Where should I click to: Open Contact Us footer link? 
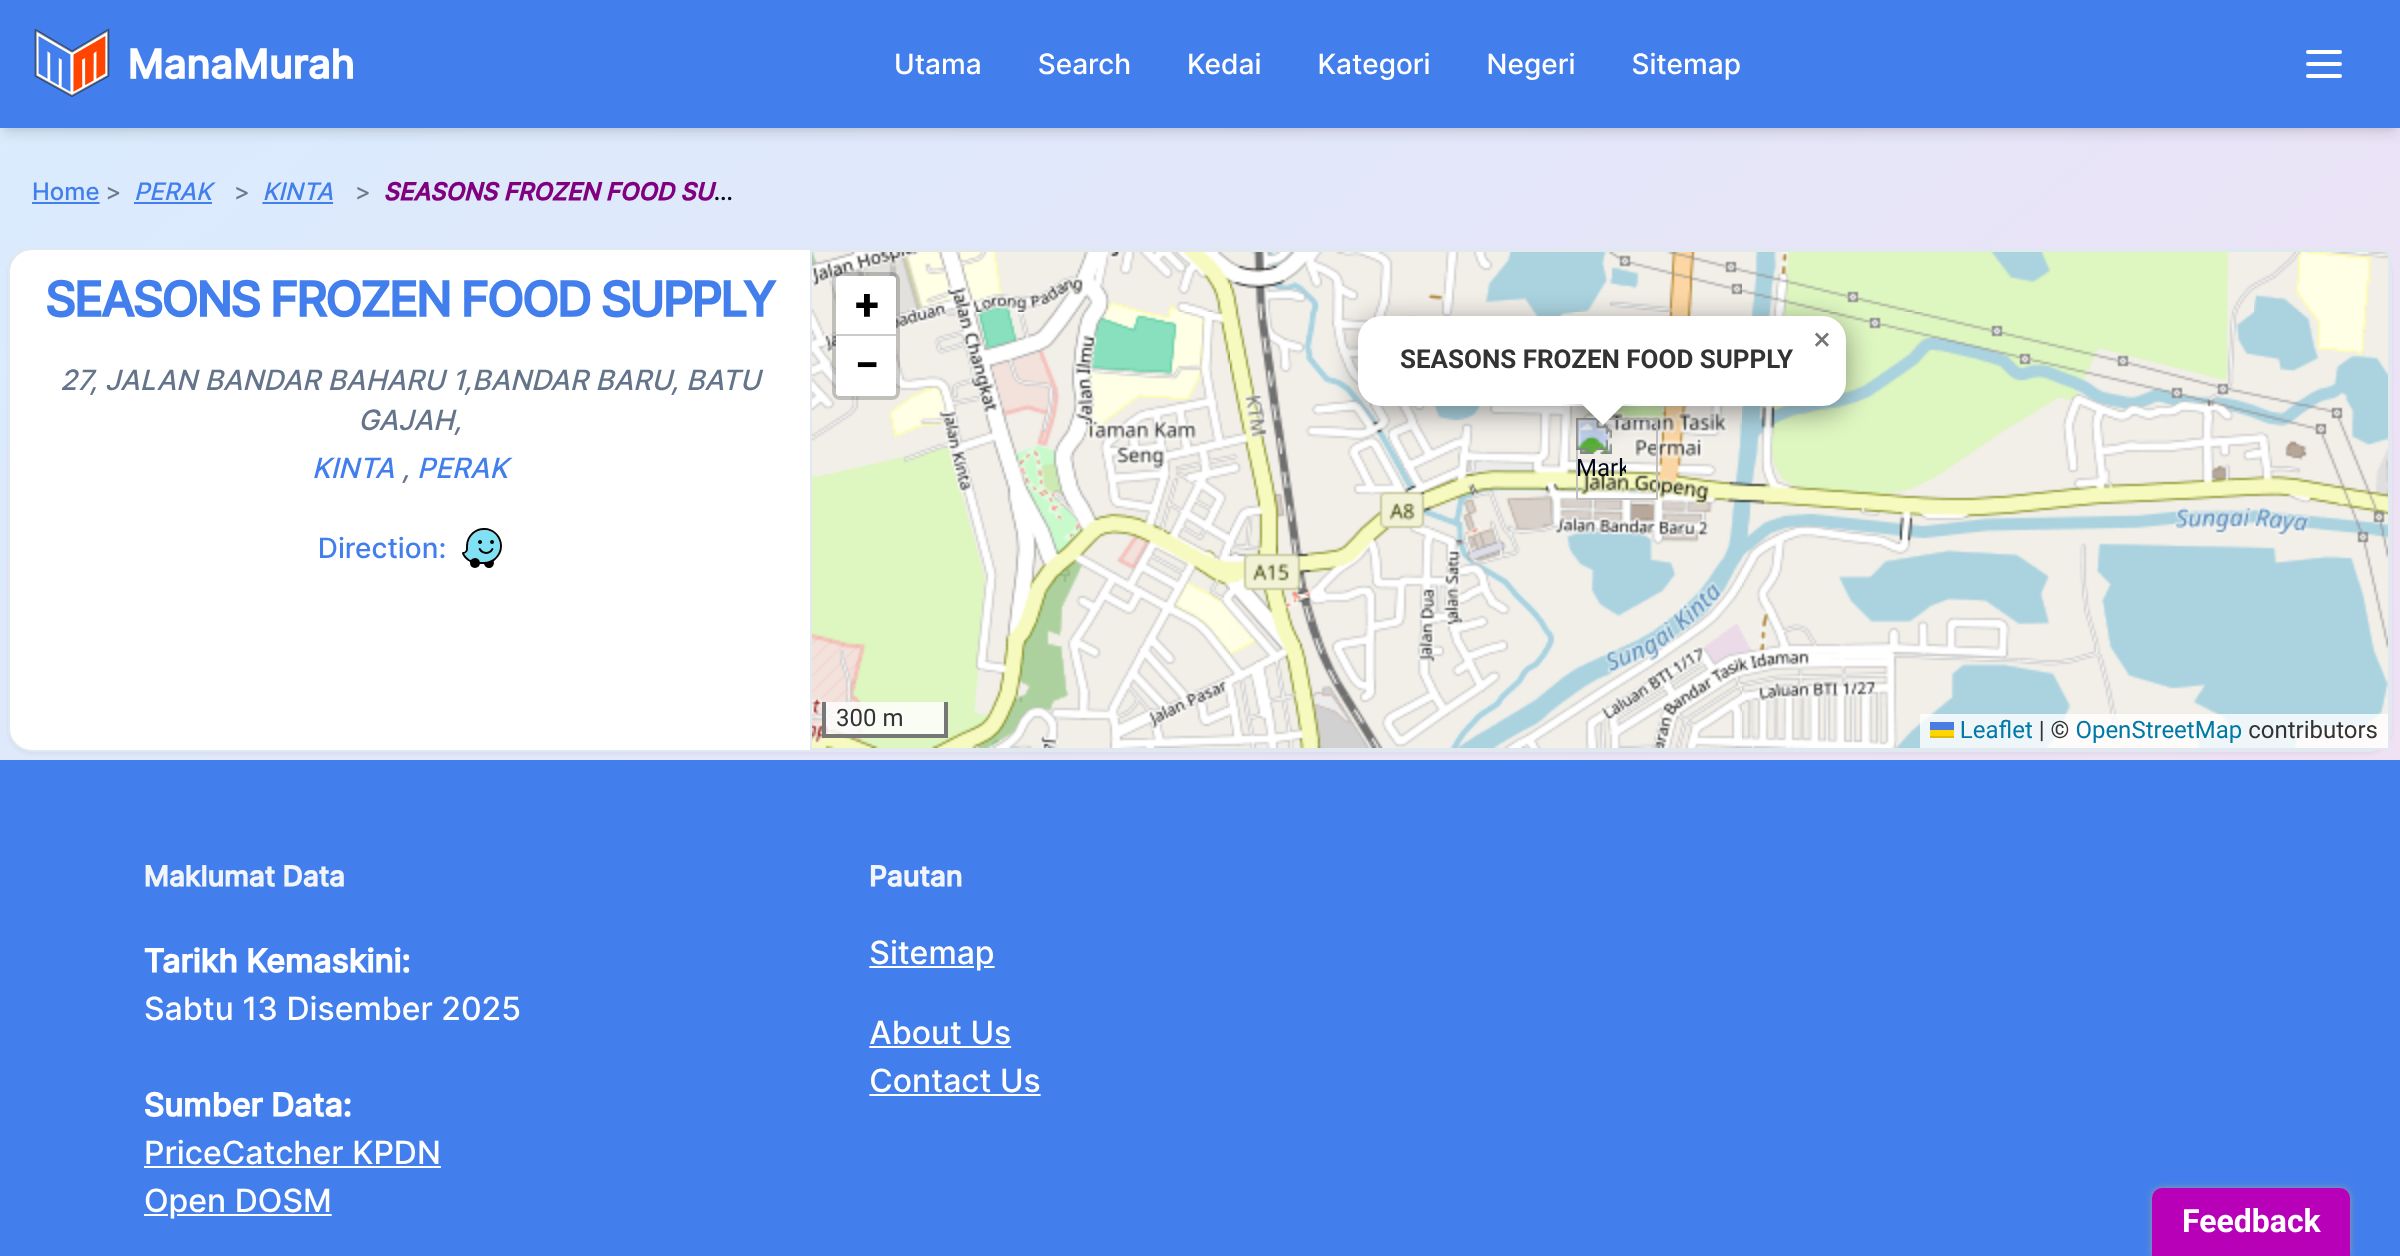pyautogui.click(x=954, y=1080)
